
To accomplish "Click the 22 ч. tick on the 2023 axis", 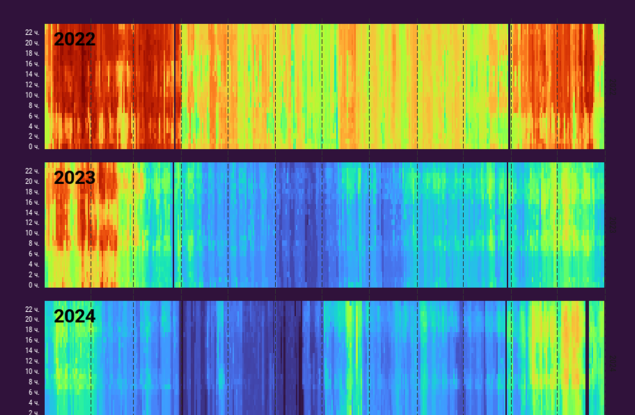I will coord(33,170).
